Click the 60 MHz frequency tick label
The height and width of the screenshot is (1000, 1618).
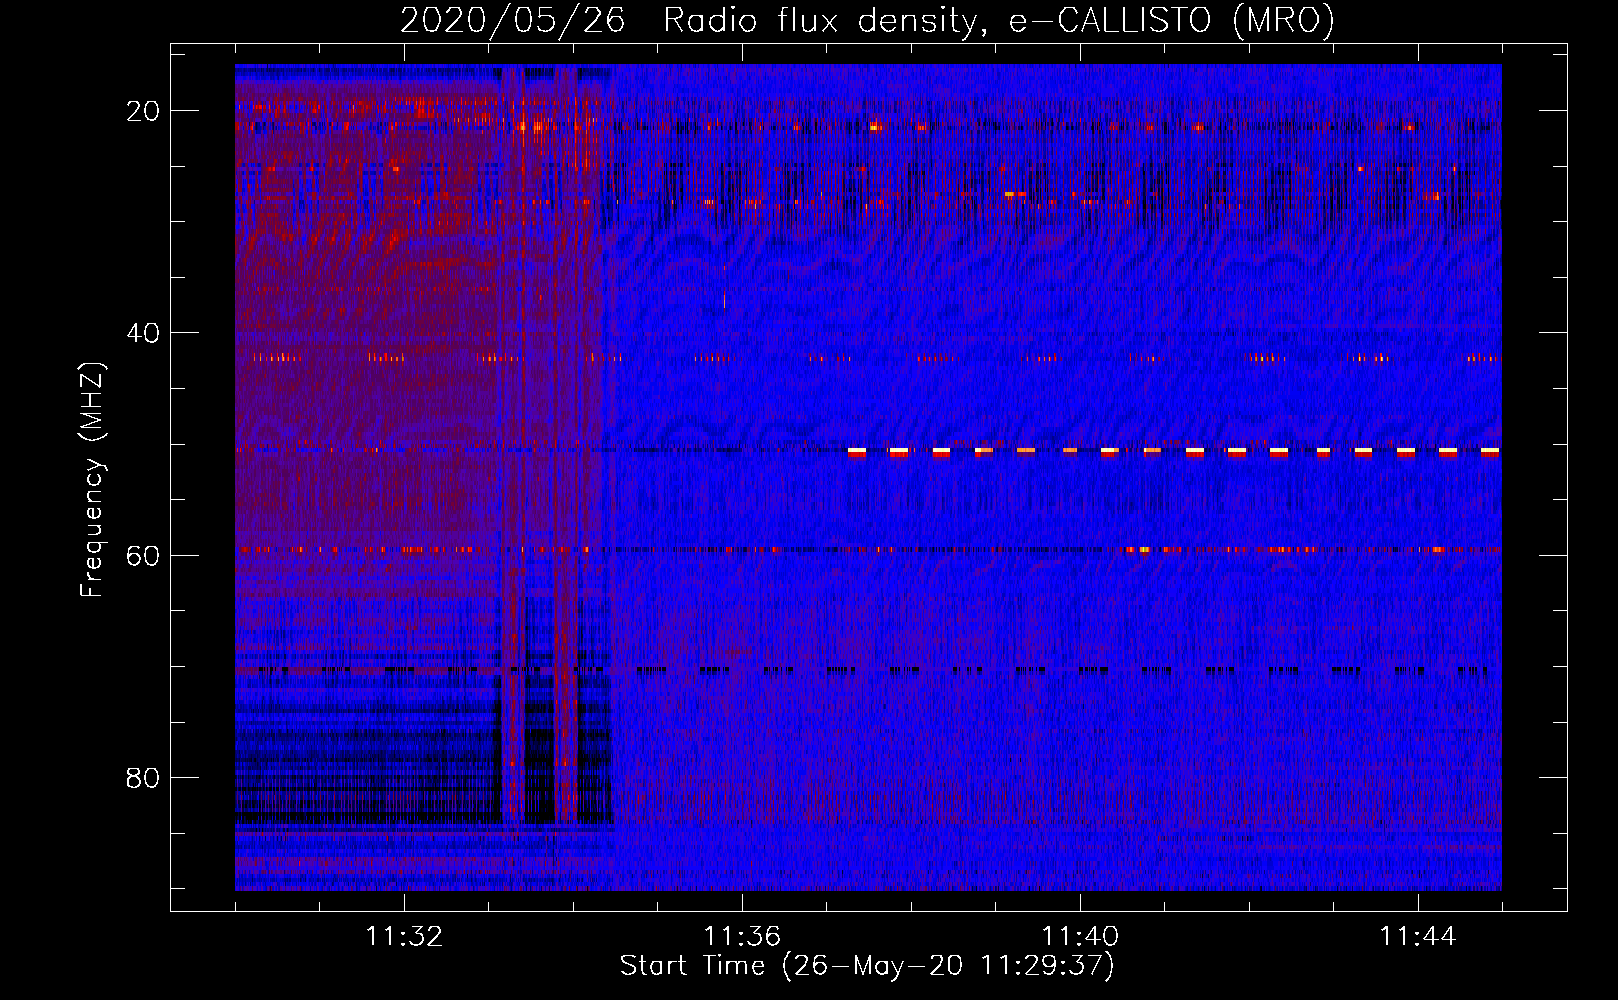click(143, 556)
